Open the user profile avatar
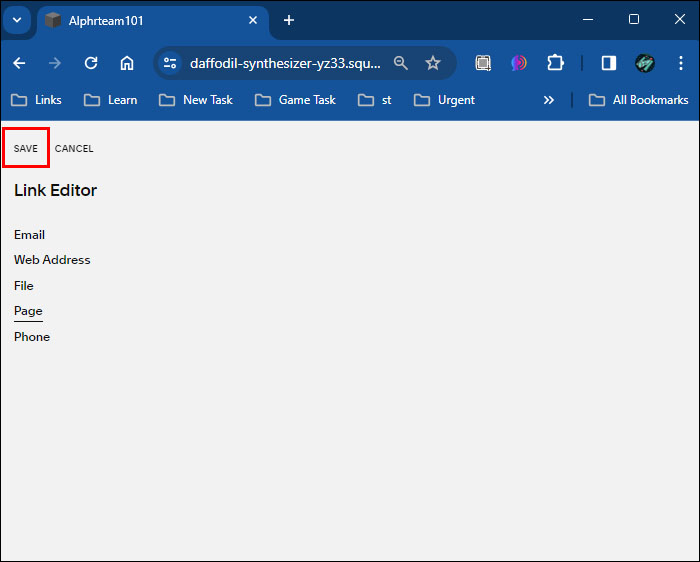The width and height of the screenshot is (700, 562). pos(645,63)
